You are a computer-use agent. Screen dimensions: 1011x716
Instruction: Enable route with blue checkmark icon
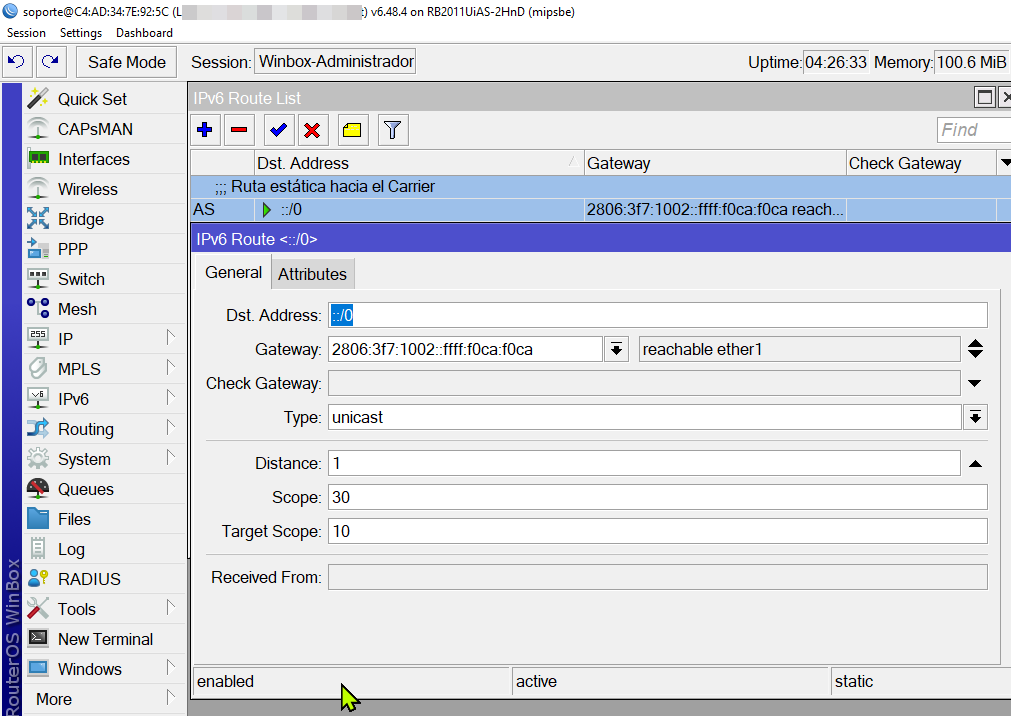click(279, 130)
